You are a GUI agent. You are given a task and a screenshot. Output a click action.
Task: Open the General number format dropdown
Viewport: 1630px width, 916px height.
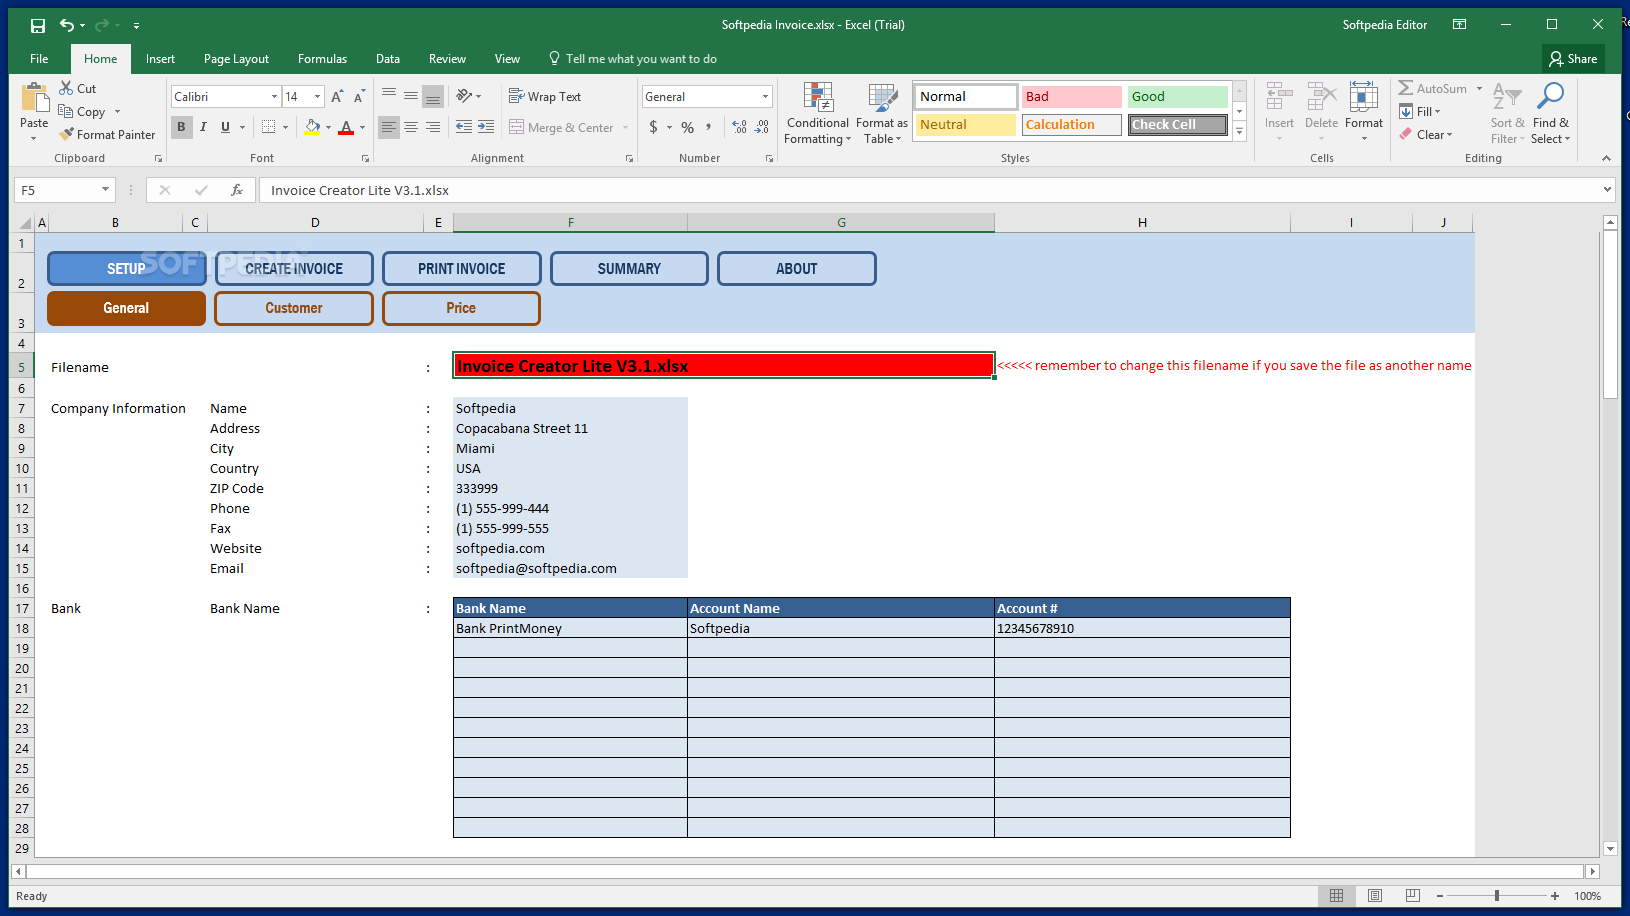point(765,97)
